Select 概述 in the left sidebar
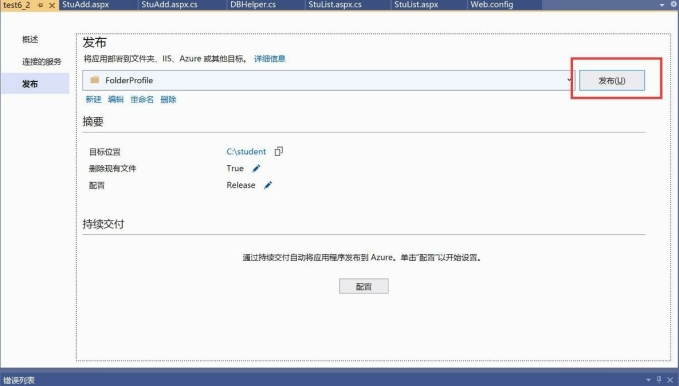Viewport: 679px width, 386px height. 30,39
